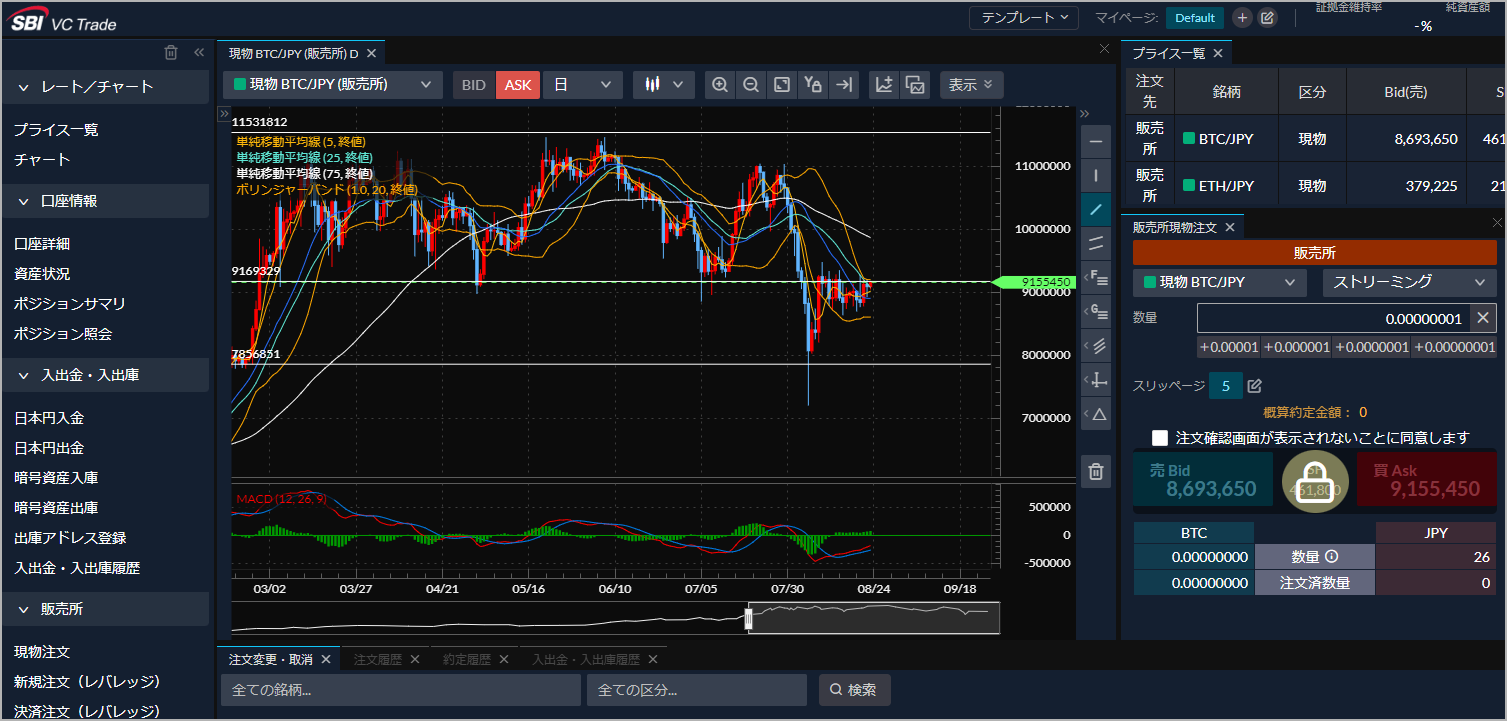Collapse the 口座情報 sidebar section
This screenshot has width=1507, height=721.
(x=105, y=201)
